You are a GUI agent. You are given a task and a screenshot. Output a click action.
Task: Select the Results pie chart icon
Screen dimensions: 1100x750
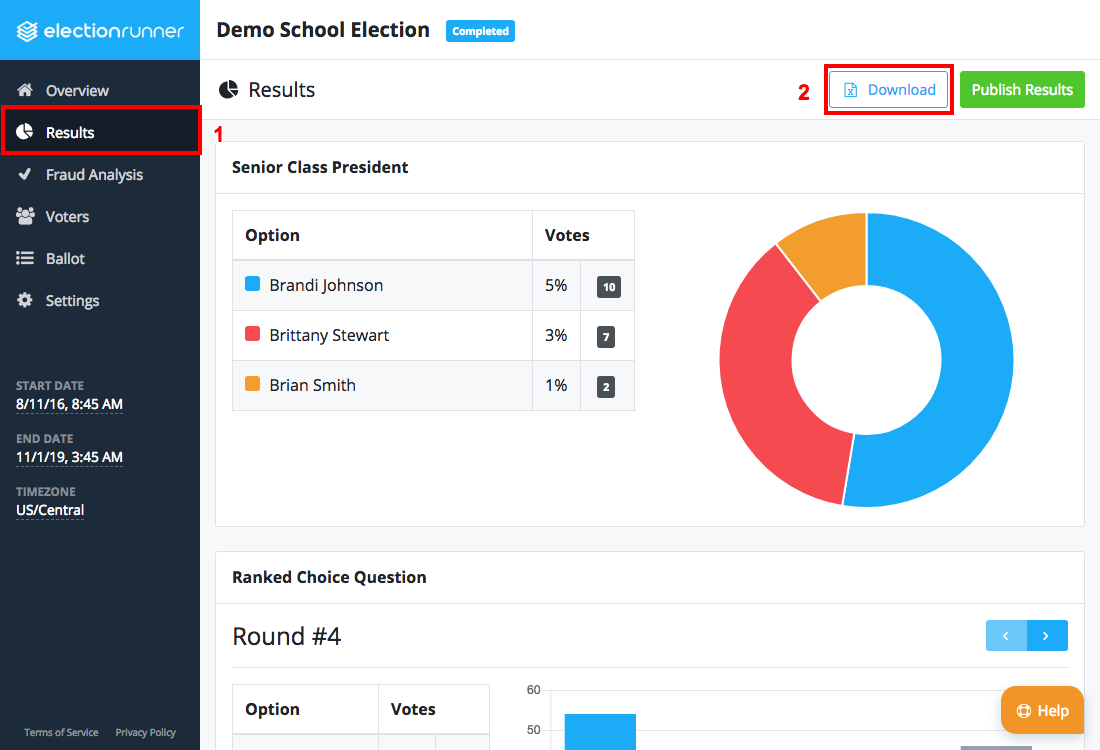(24, 131)
